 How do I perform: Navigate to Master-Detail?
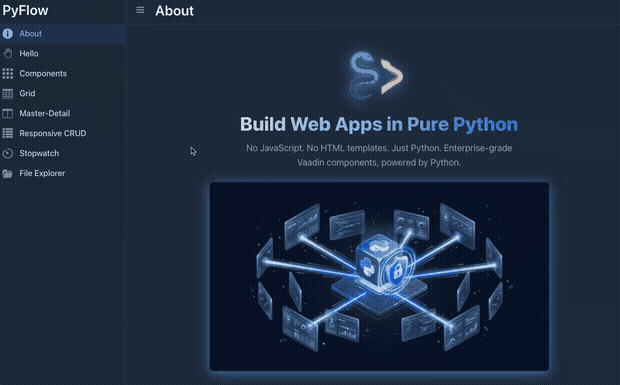coord(62,113)
